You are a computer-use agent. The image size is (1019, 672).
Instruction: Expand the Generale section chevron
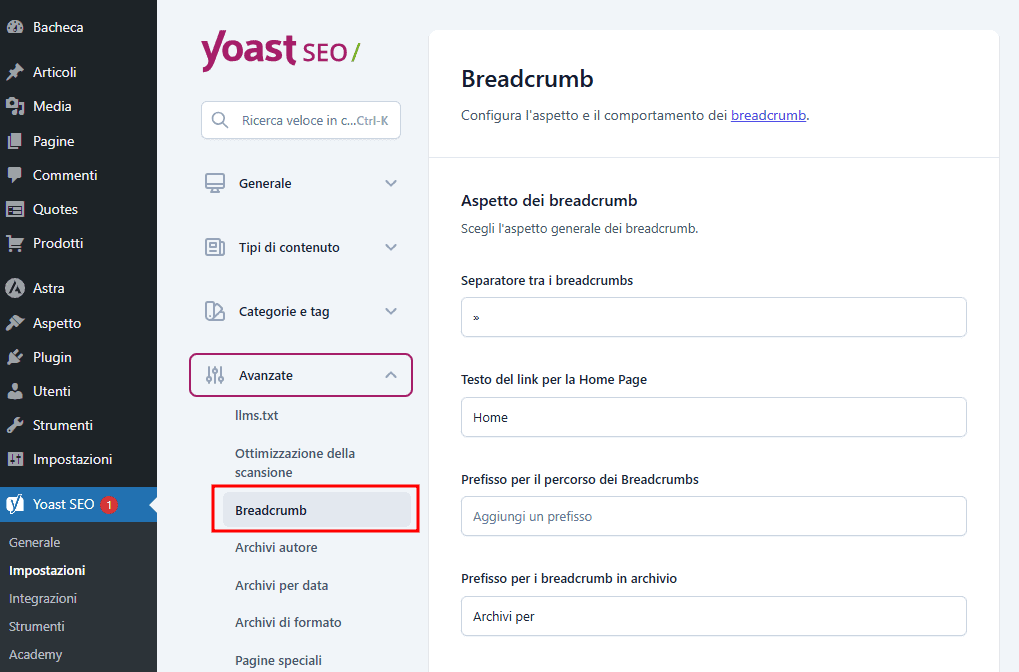[390, 183]
